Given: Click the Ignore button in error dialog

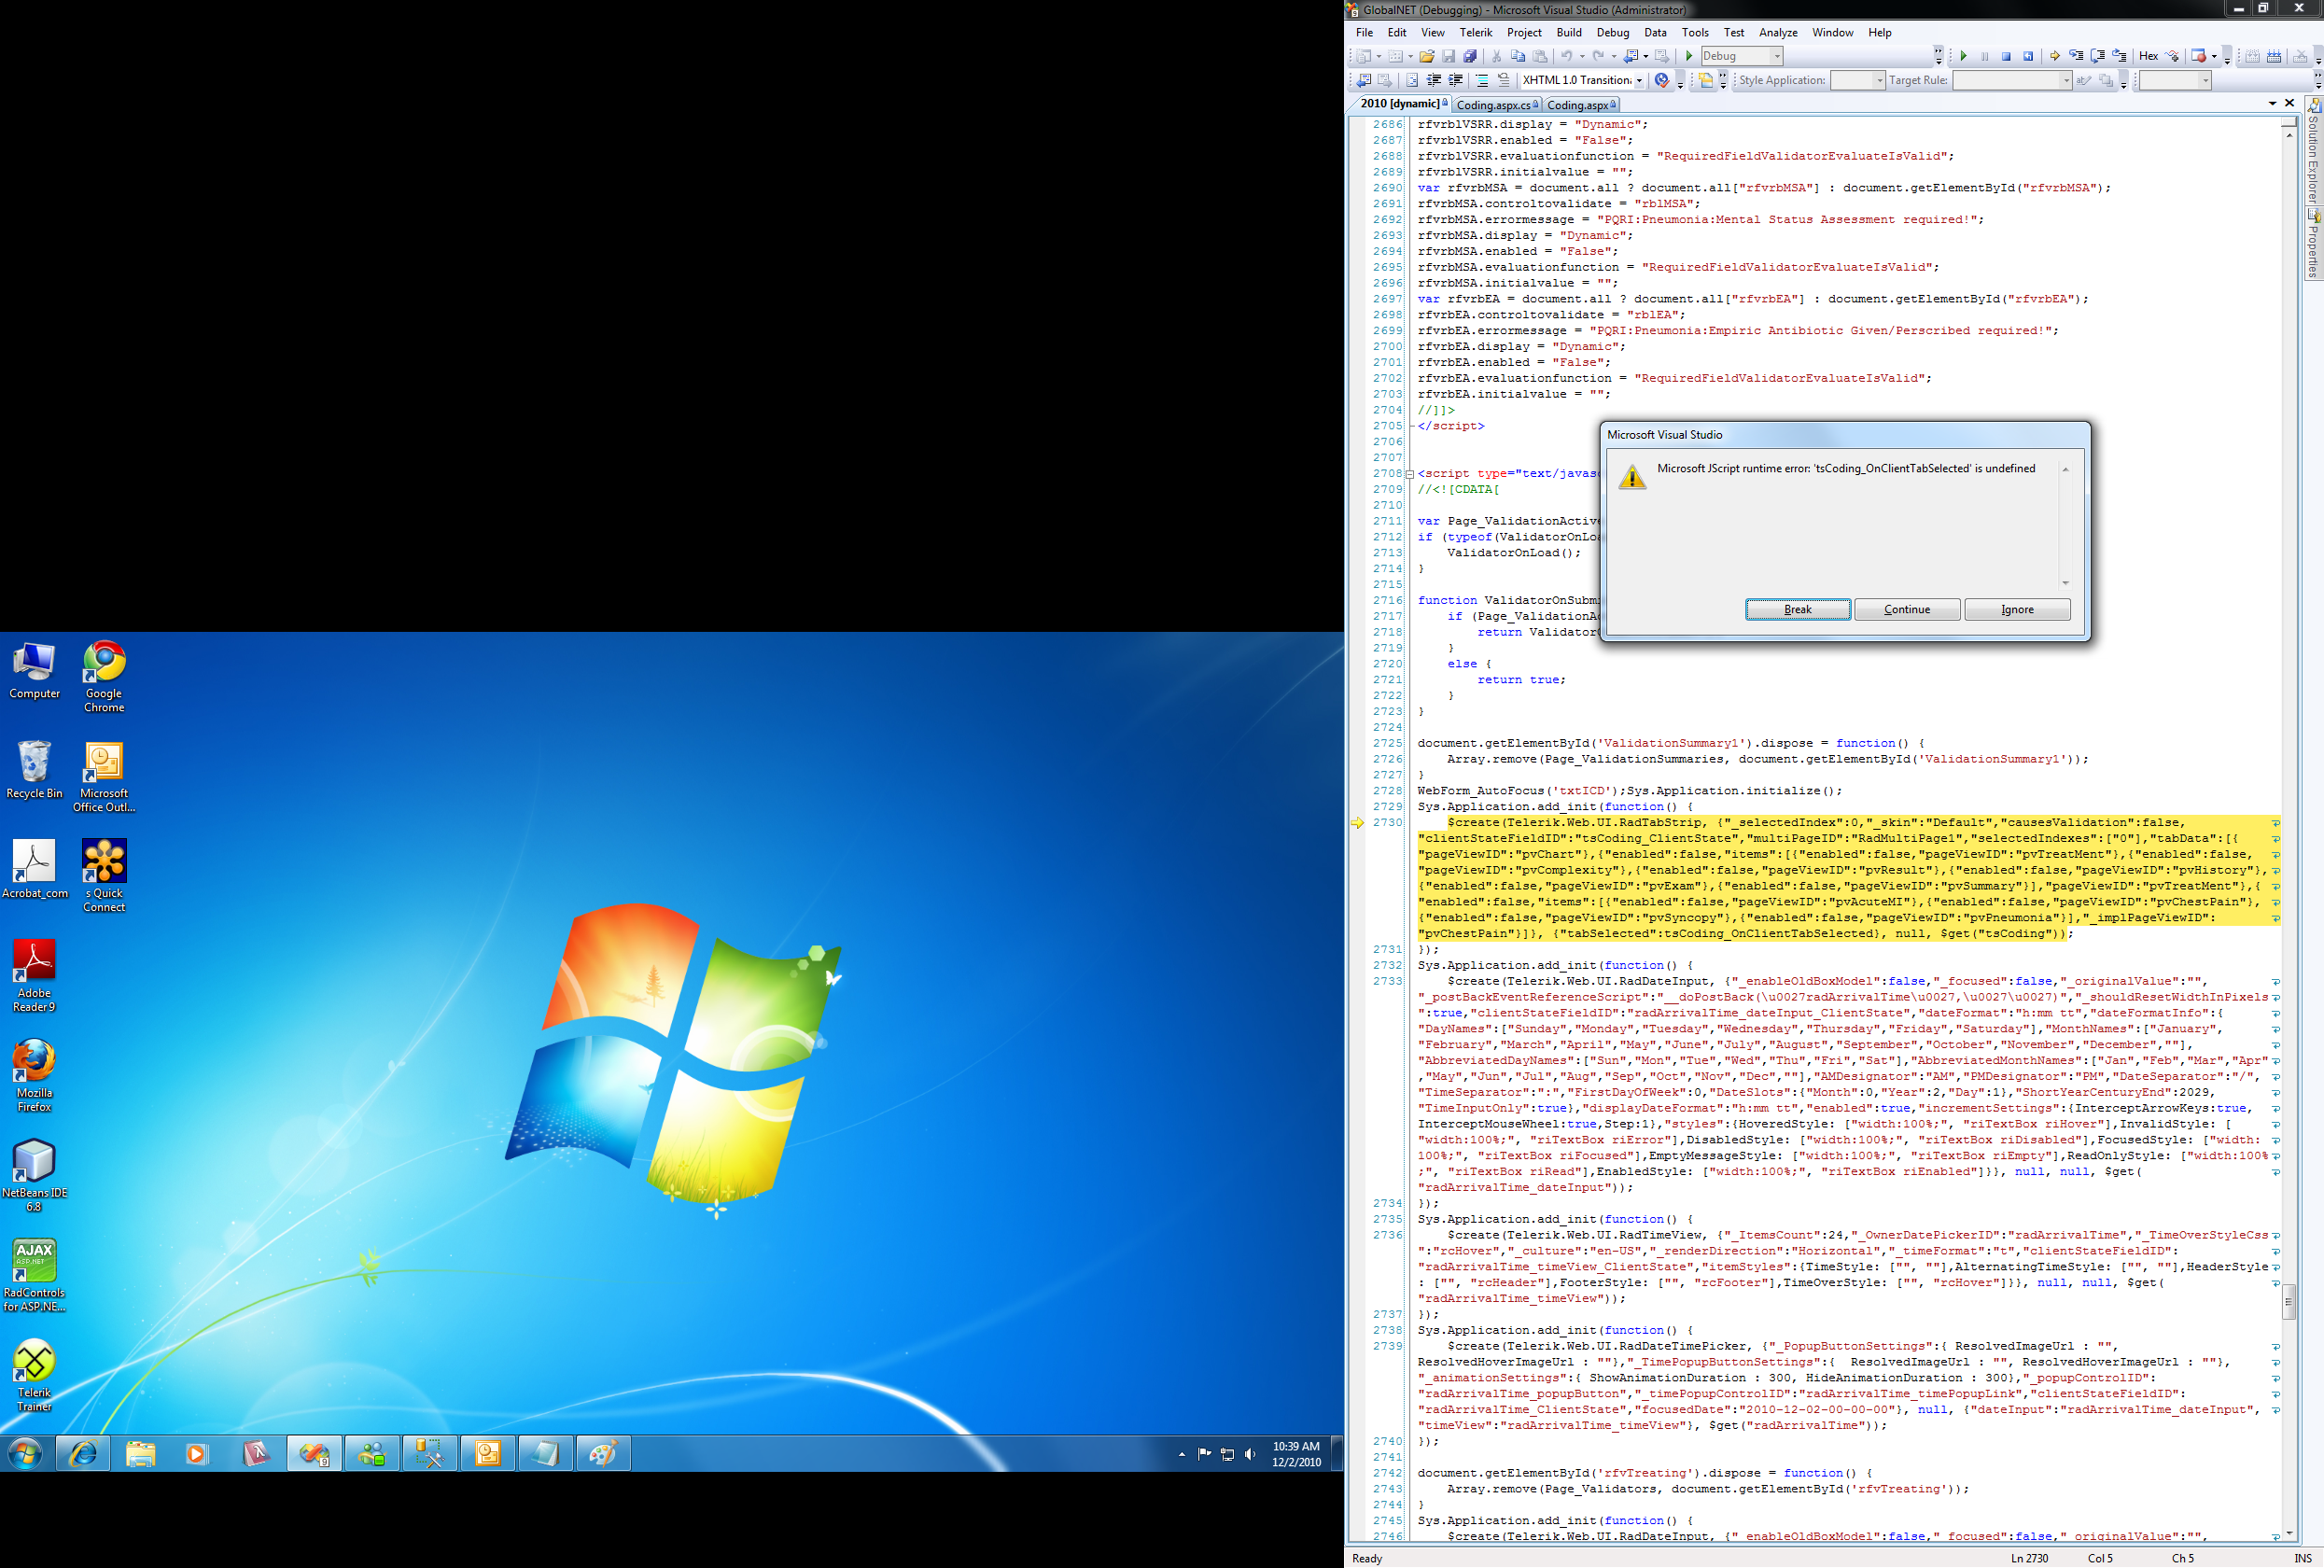Looking at the screenshot, I should (2016, 610).
